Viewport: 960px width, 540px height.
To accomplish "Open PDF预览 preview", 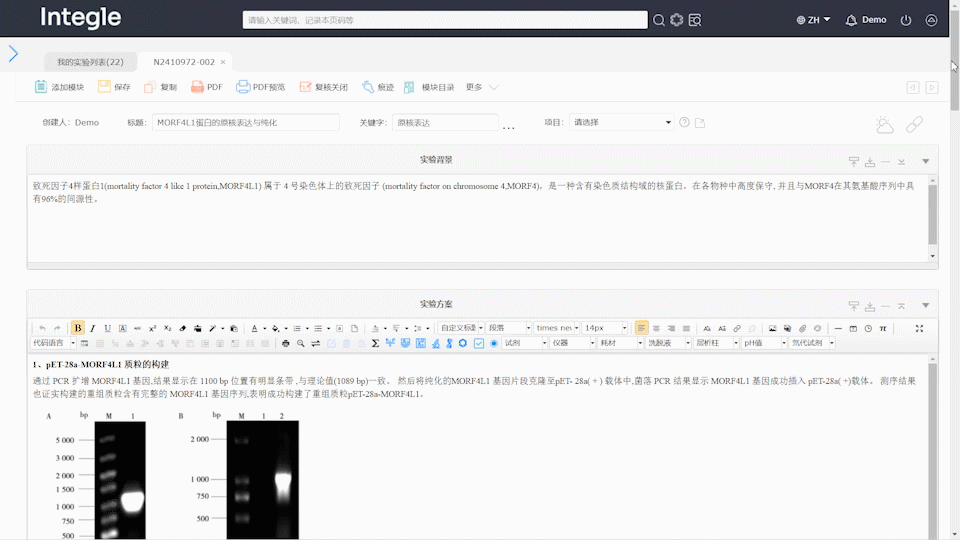I will tap(261, 88).
